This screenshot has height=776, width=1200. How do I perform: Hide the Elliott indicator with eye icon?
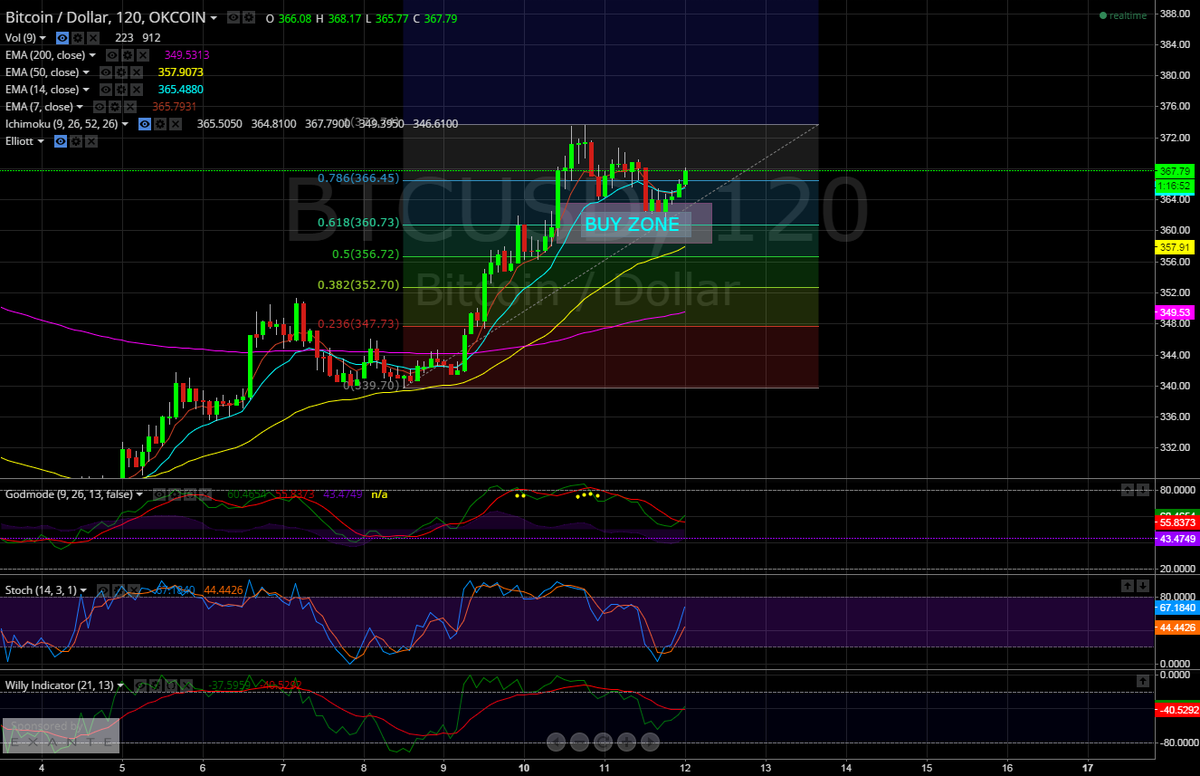pos(60,141)
